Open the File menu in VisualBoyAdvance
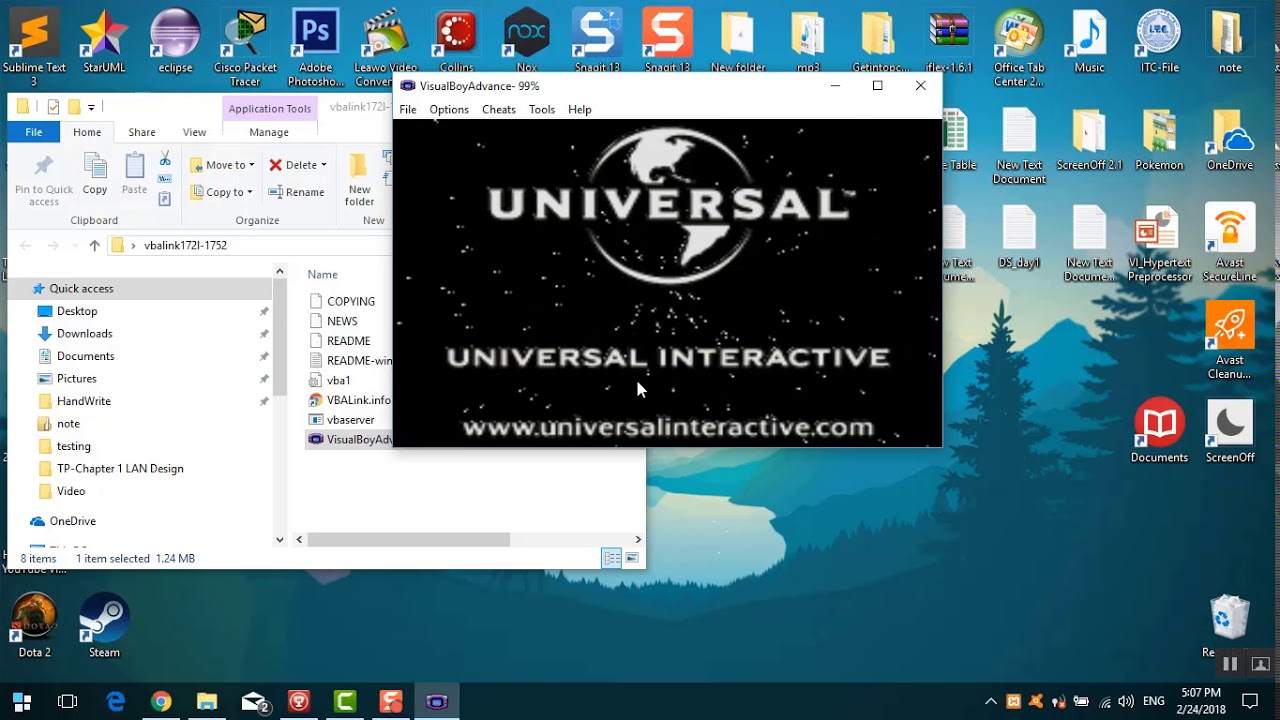The height and width of the screenshot is (720, 1280). pos(408,109)
